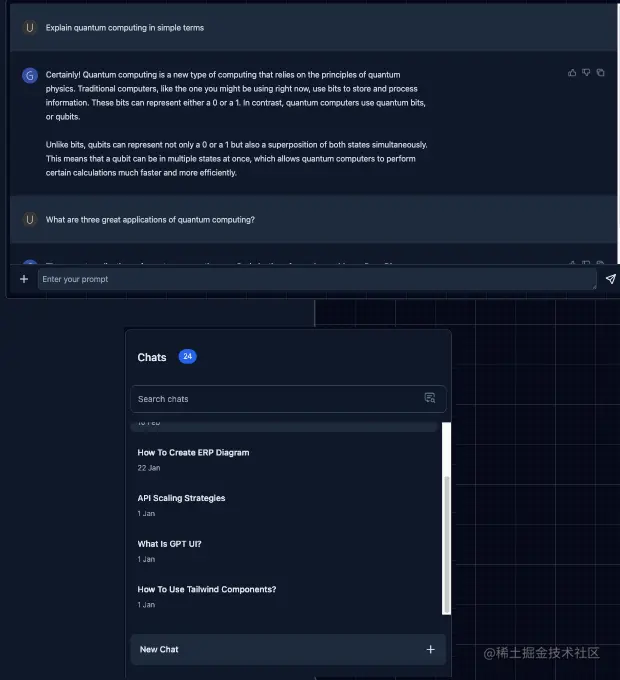Copy the quantum computing answer text
Viewport: 620px width, 680px height.
click(600, 73)
